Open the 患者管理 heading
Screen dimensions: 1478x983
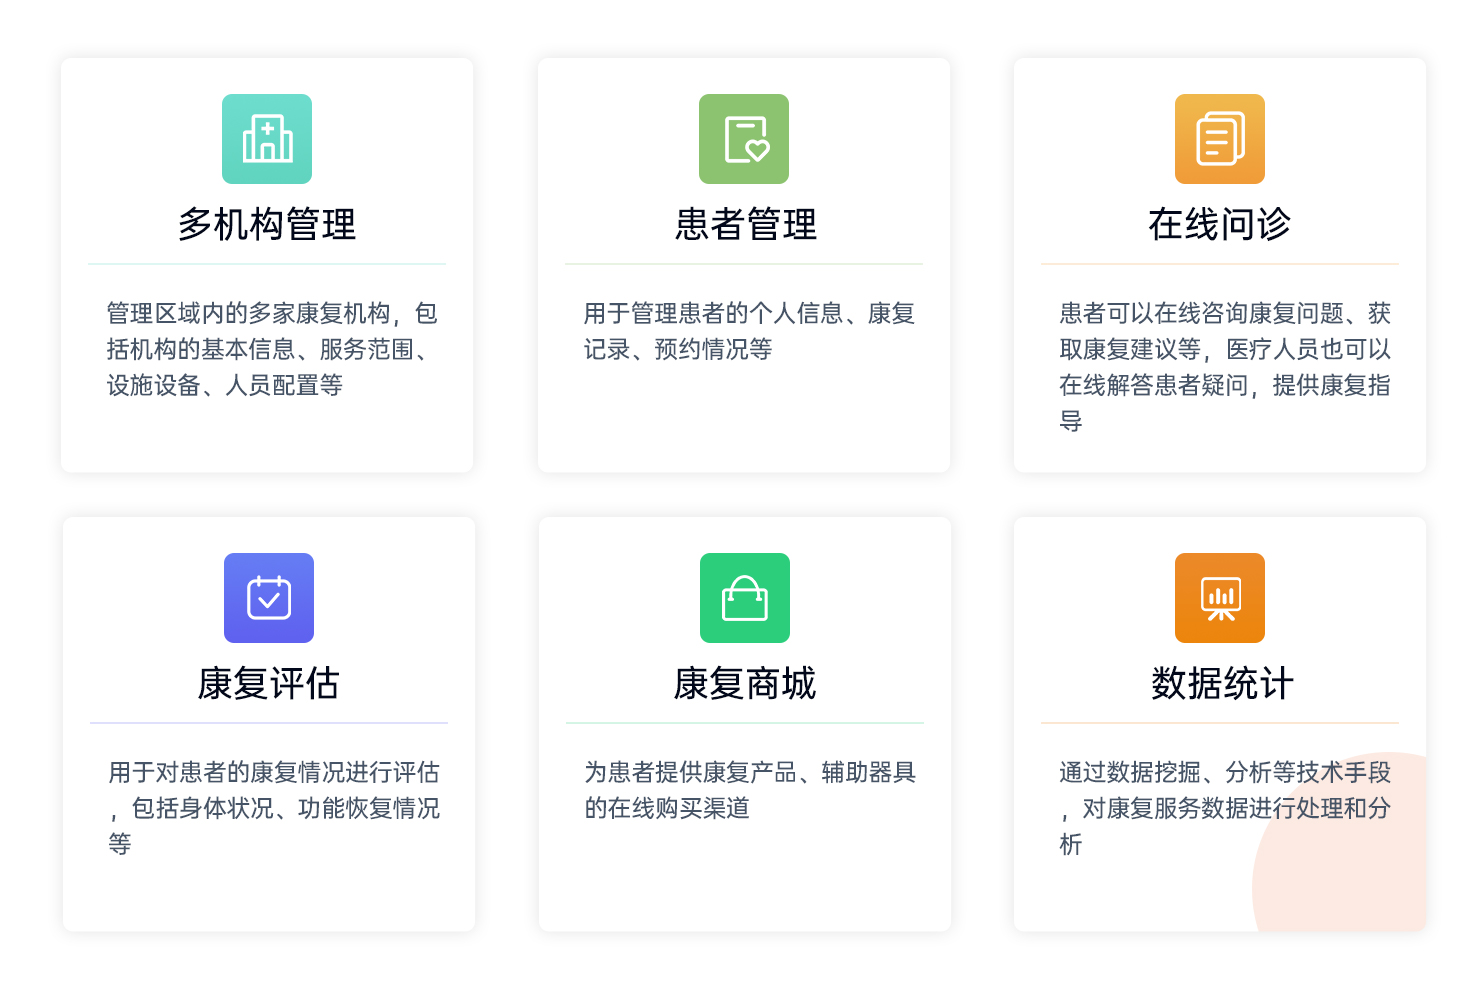coord(745,224)
